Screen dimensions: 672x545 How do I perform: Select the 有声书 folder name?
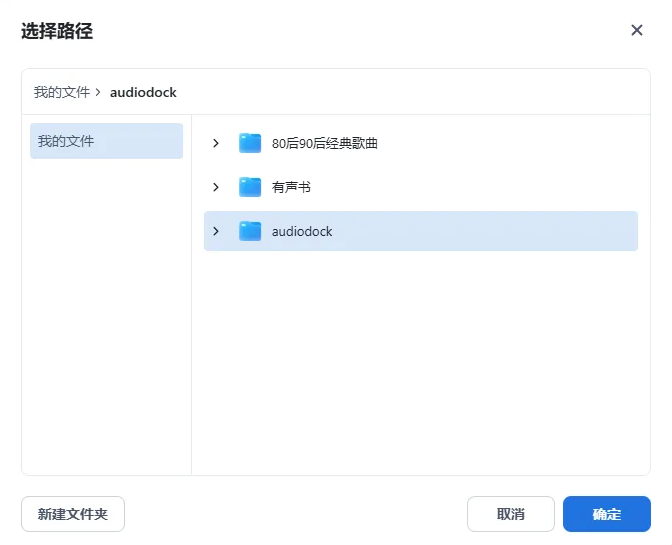pyautogui.click(x=291, y=187)
